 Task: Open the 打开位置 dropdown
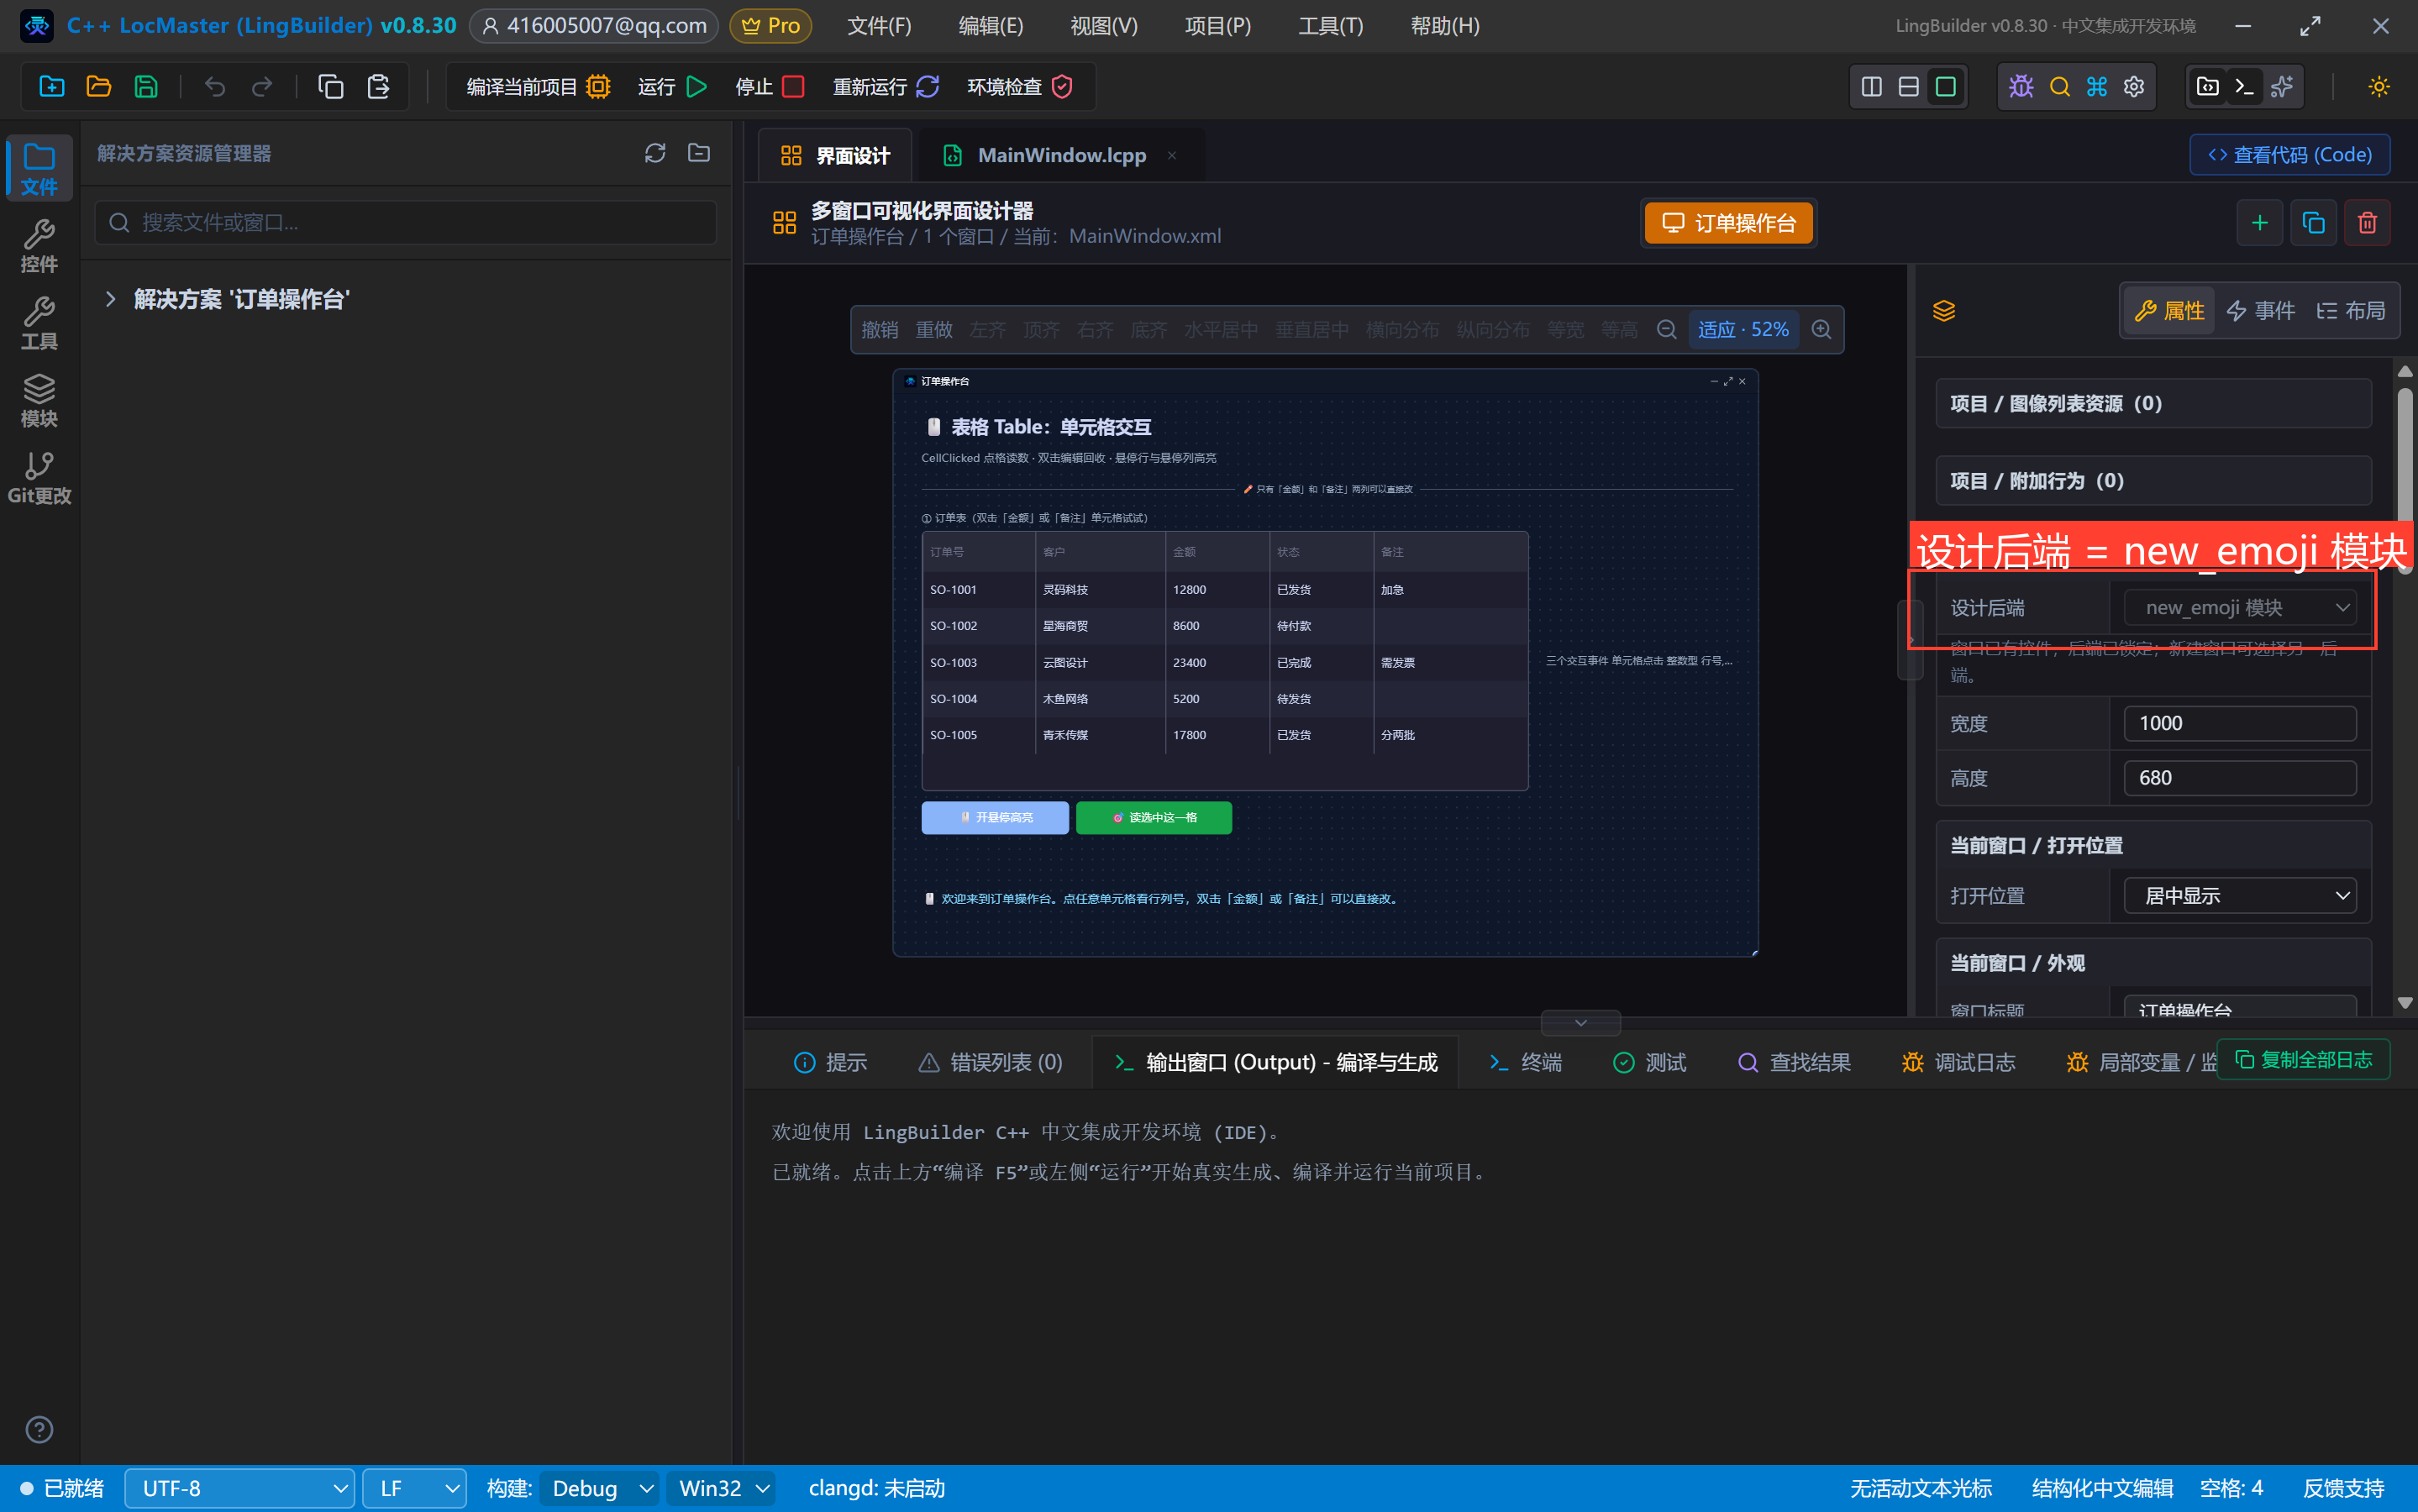[x=2240, y=896]
